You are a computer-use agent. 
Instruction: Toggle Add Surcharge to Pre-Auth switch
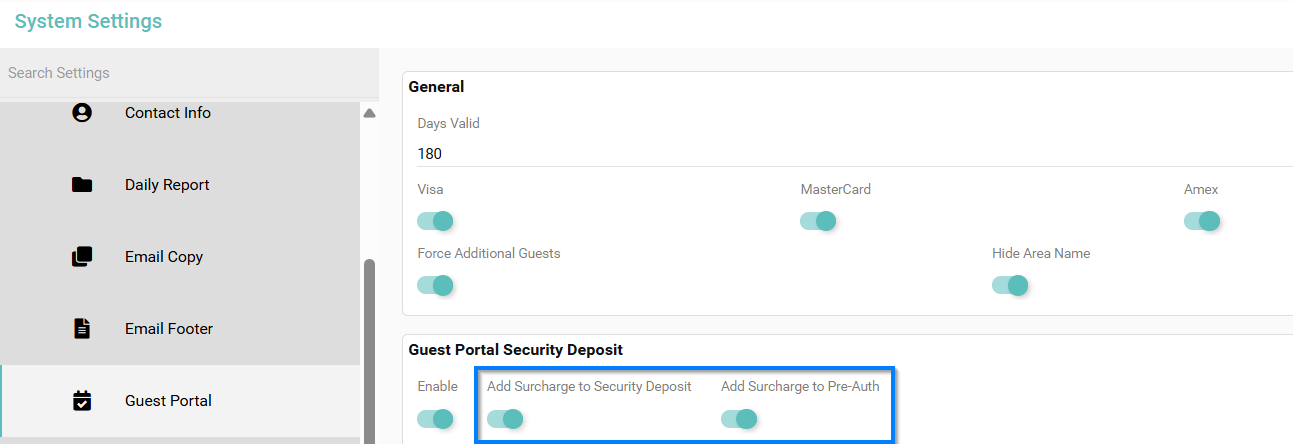point(740,418)
